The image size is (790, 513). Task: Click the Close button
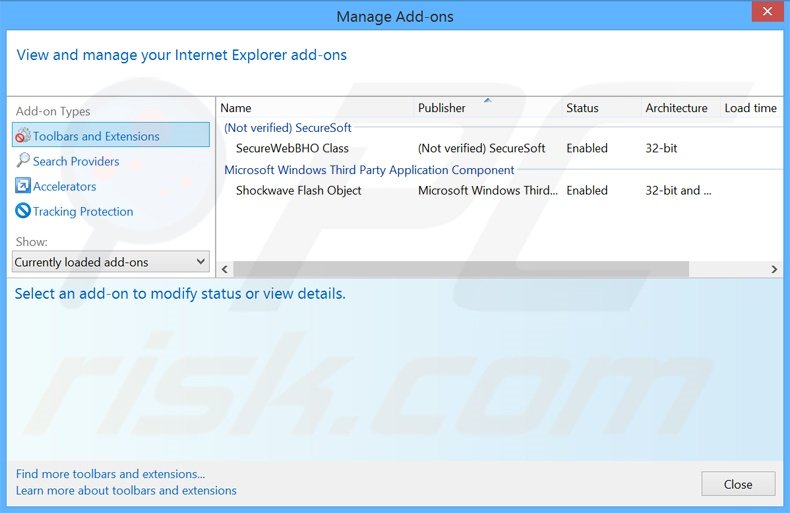coord(738,484)
